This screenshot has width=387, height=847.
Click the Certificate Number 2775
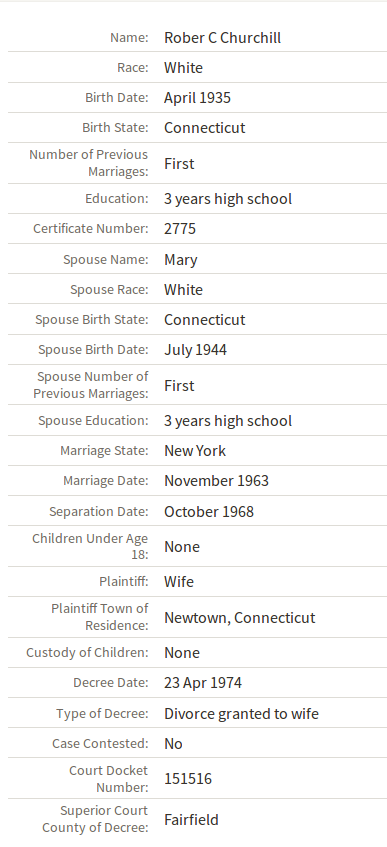click(180, 228)
